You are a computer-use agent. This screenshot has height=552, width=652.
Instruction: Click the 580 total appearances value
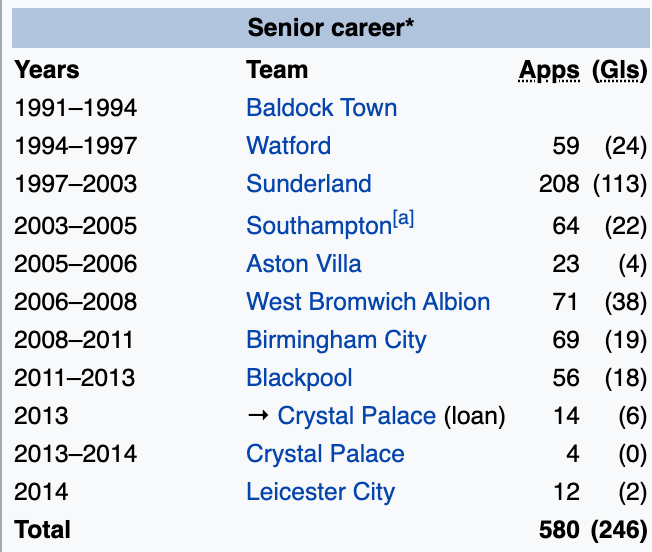558,528
